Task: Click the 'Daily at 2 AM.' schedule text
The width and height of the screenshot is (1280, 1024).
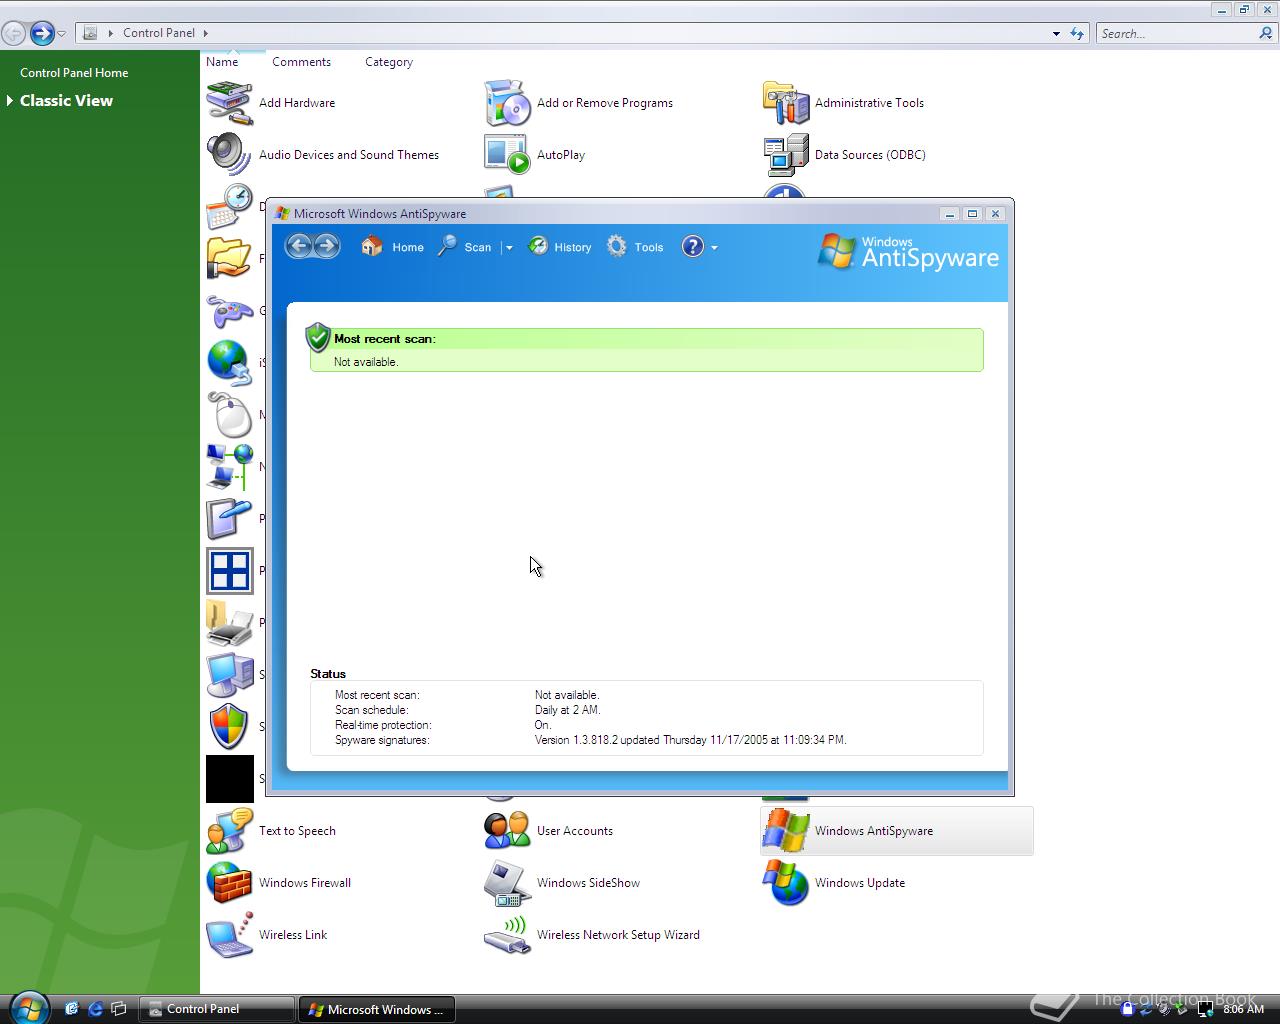Action: point(567,710)
